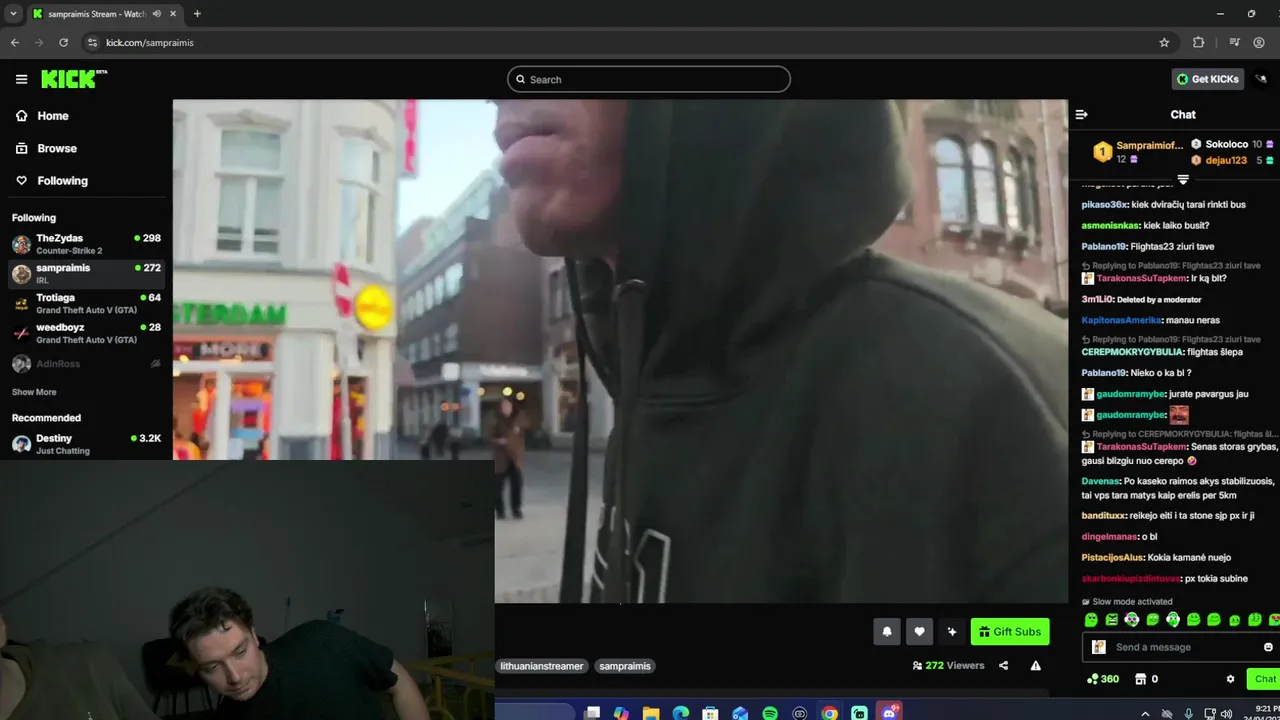Open sampraimis channel in Following list
Screen dimensions: 1280x720
click(86, 274)
